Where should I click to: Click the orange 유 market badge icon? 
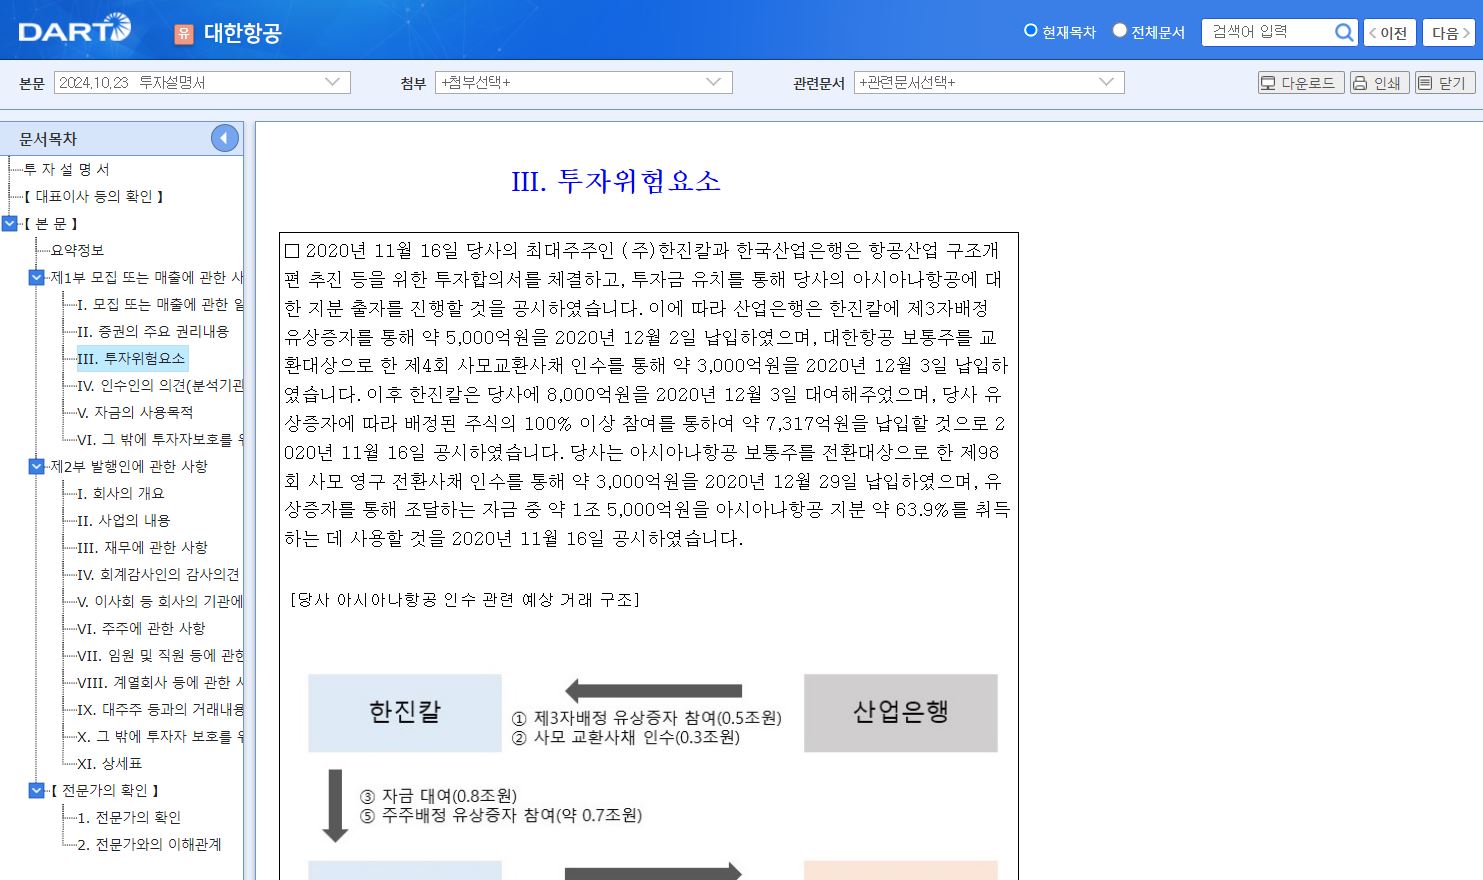[184, 34]
